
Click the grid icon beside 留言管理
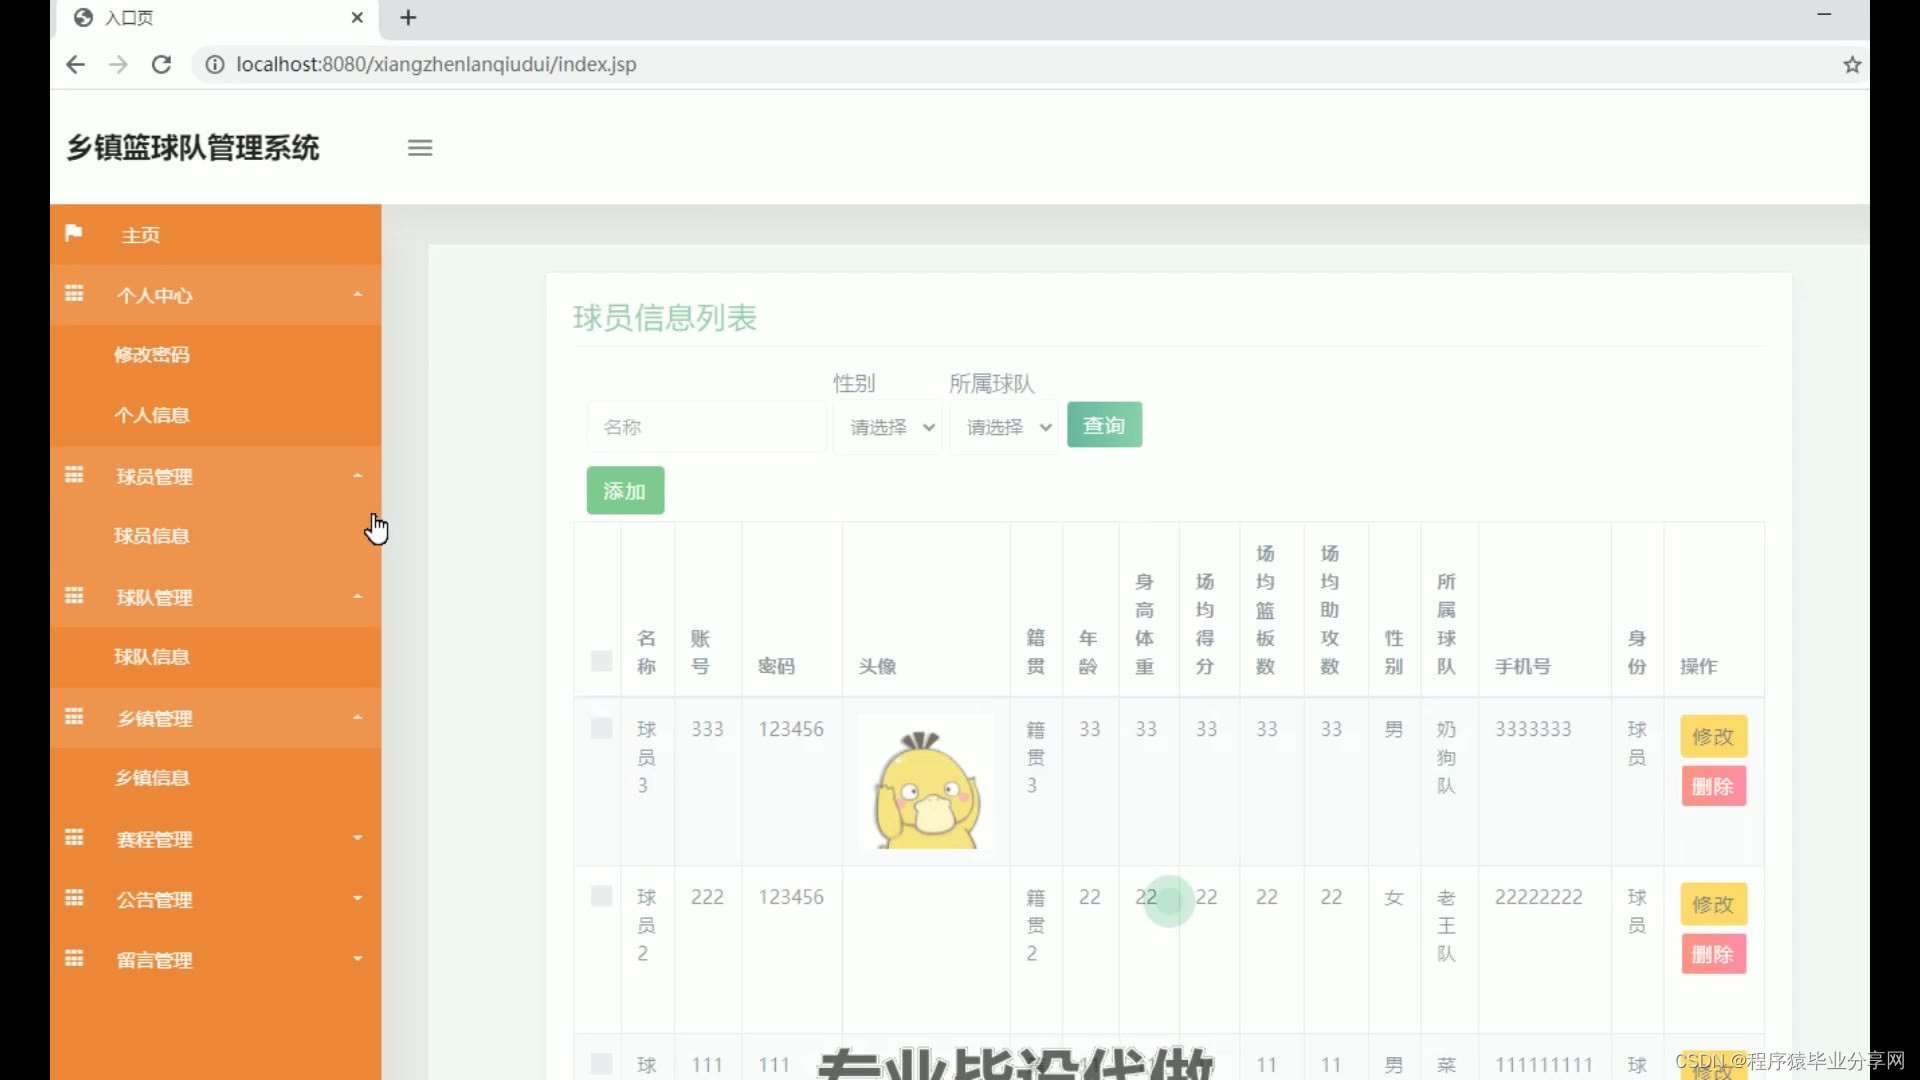(x=74, y=959)
